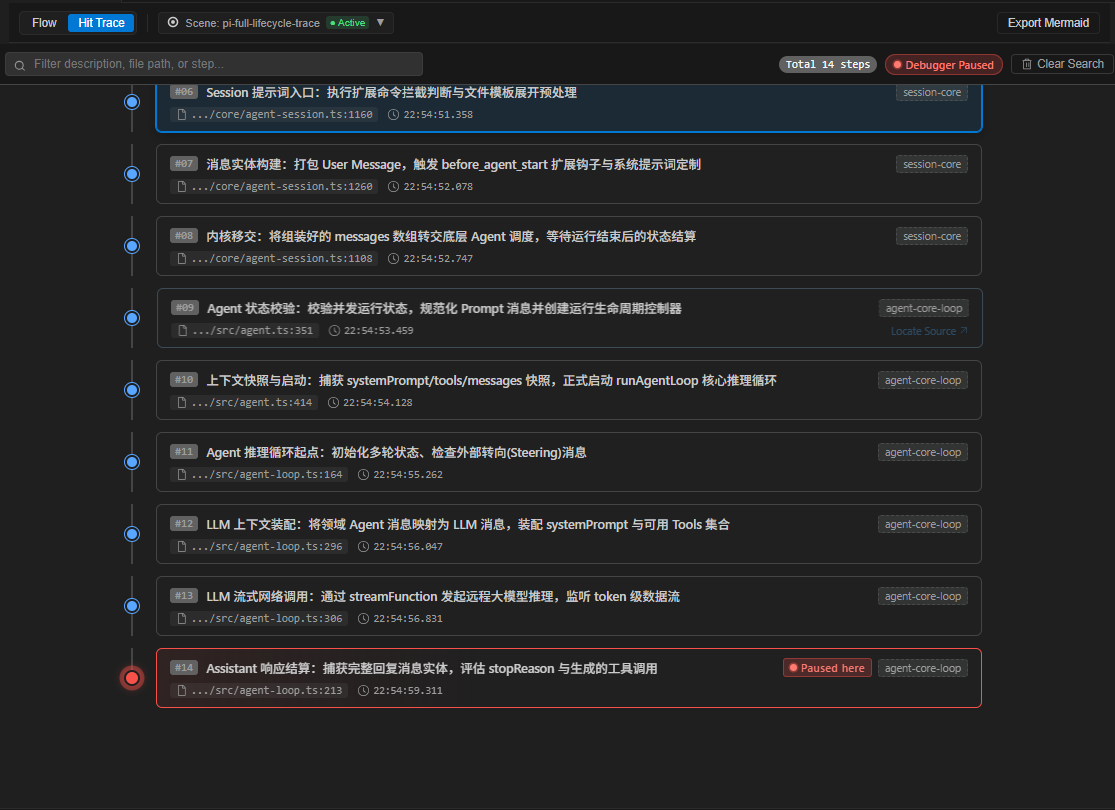The image size is (1115, 810).
Task: Select step #11 title Agent Steering
Action: [x=396, y=452]
